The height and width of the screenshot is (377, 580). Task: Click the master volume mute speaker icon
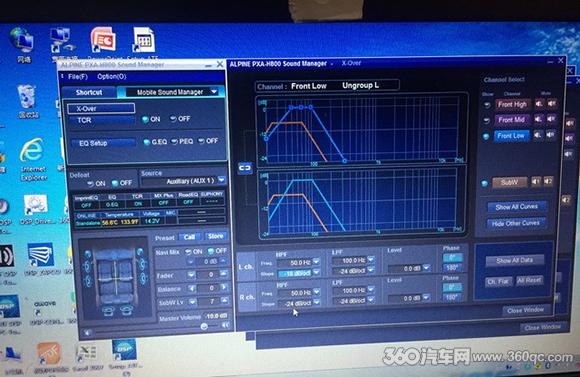(x=225, y=325)
